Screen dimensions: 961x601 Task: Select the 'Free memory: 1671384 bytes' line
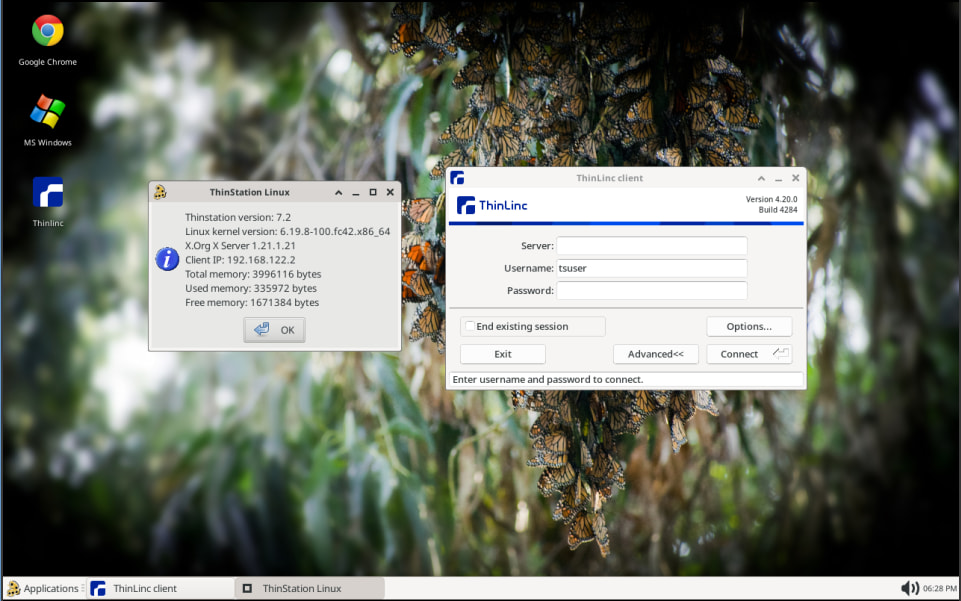[x=252, y=303]
